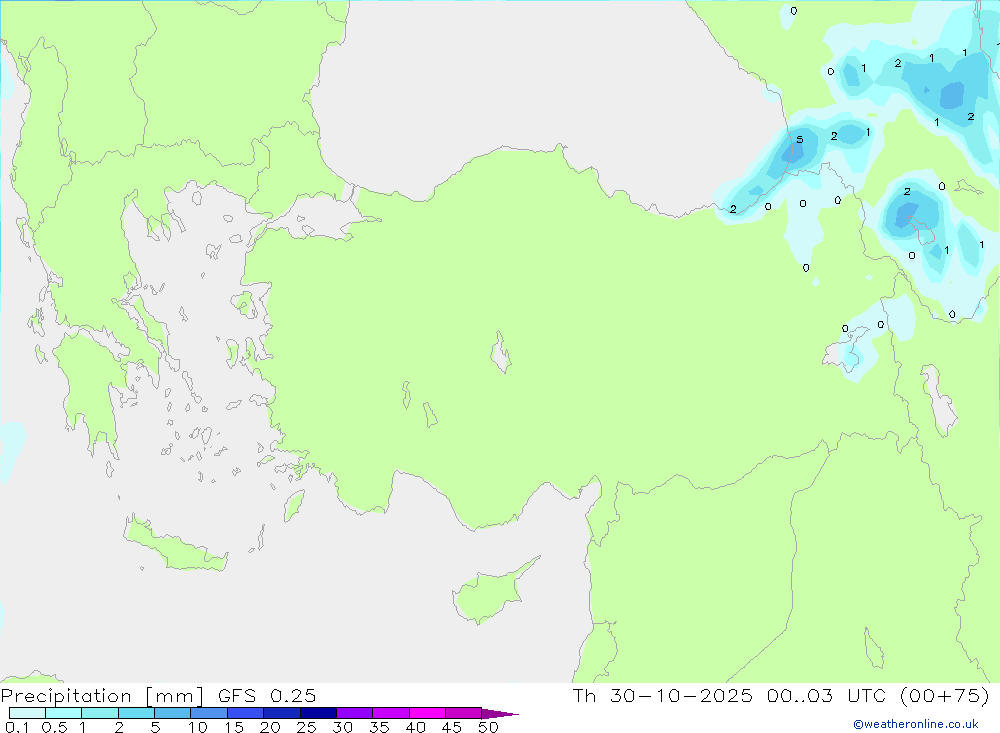Click the legend scale label "50"
The width and height of the screenshot is (1000, 733).
(488, 727)
